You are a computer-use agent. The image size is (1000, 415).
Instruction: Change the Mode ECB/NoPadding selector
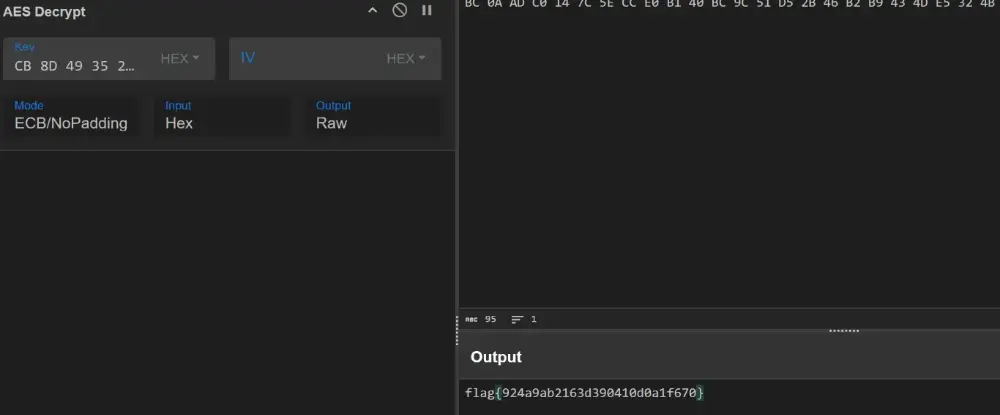[x=71, y=123]
